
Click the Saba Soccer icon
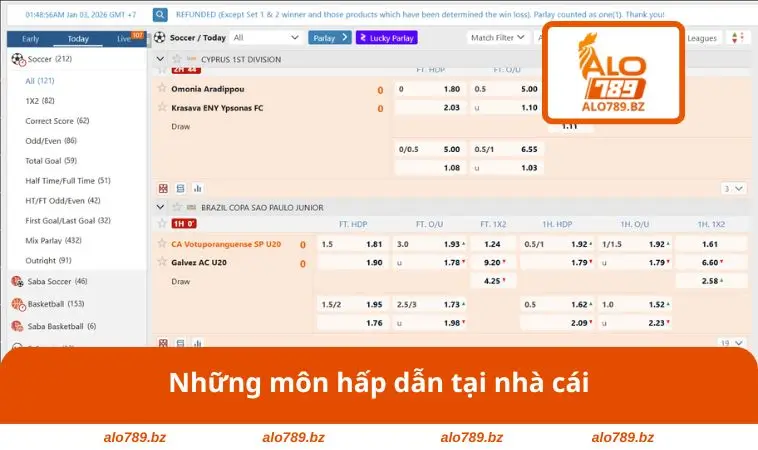click(x=17, y=281)
